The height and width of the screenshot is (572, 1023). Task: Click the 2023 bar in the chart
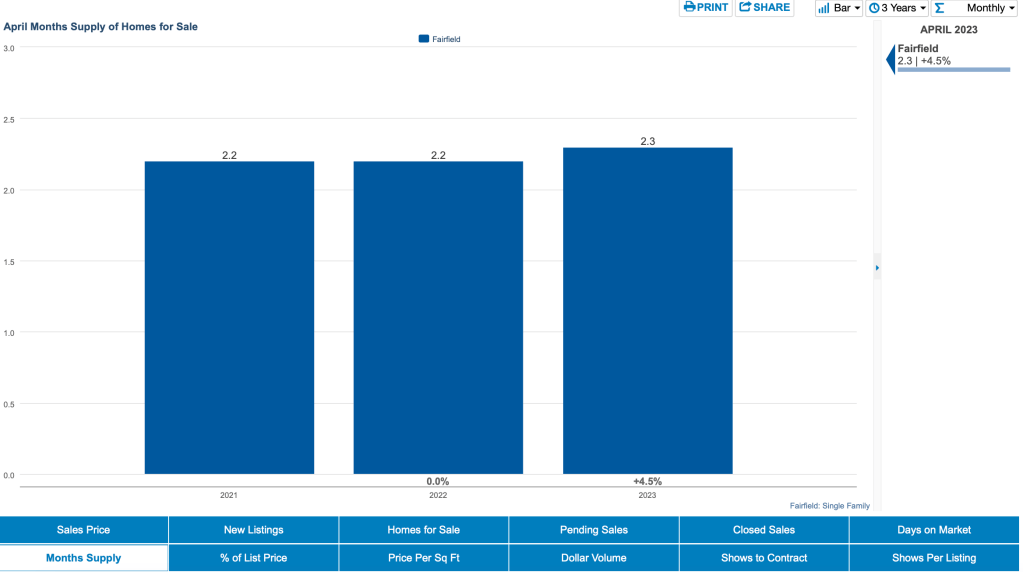pyautogui.click(x=647, y=310)
